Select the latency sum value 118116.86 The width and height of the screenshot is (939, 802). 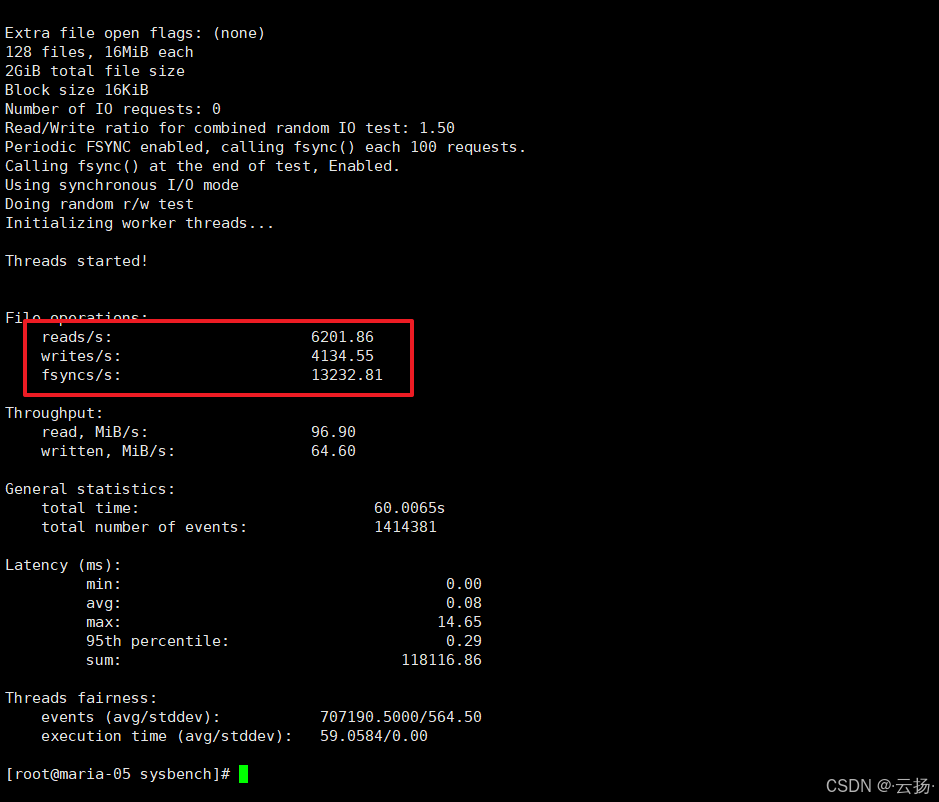click(x=441, y=660)
